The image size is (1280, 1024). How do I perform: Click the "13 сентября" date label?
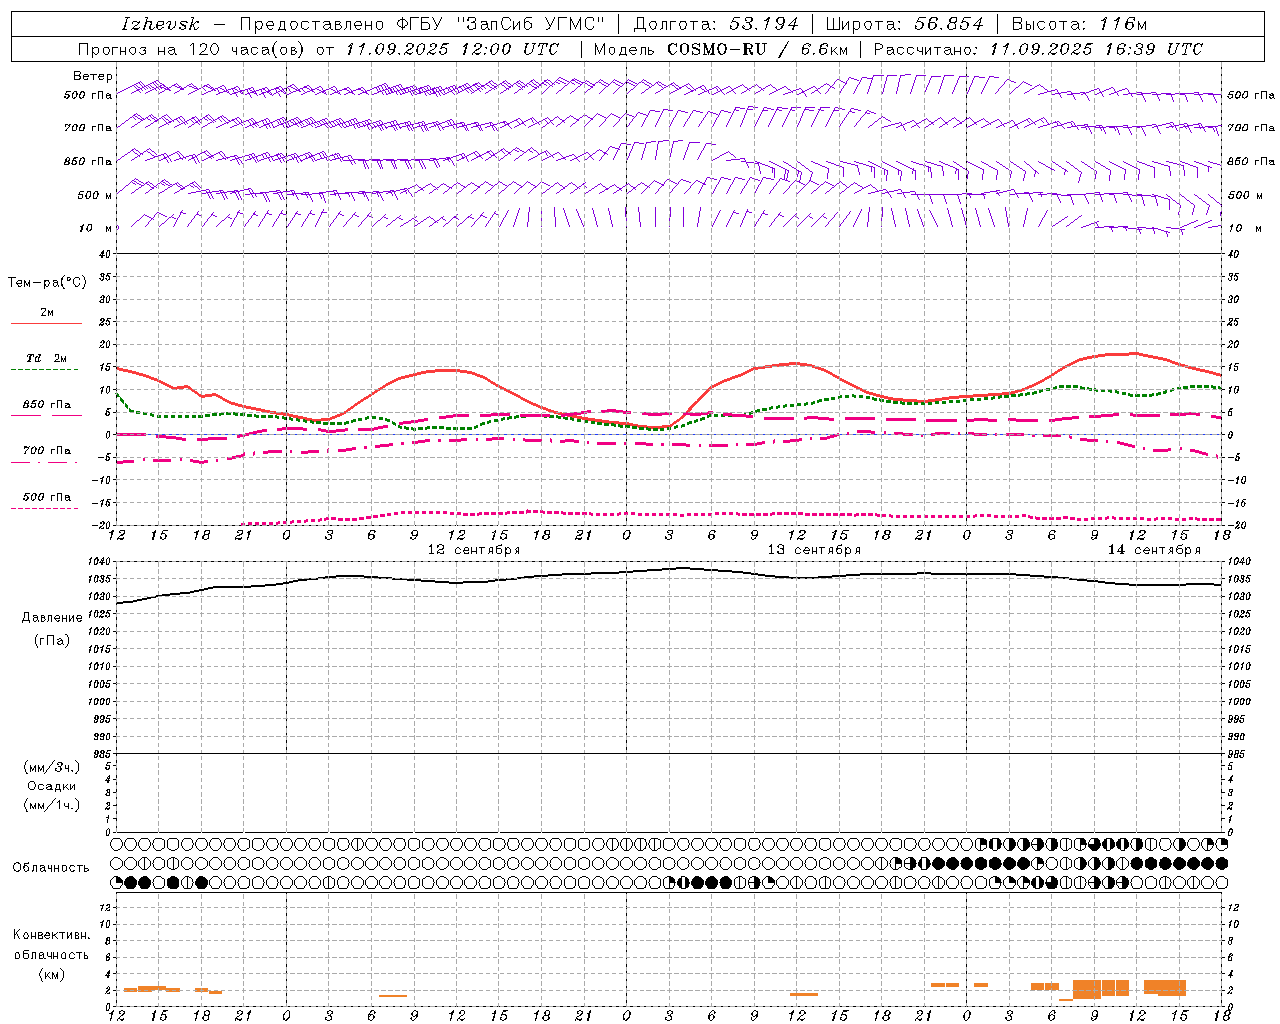pyautogui.click(x=814, y=550)
